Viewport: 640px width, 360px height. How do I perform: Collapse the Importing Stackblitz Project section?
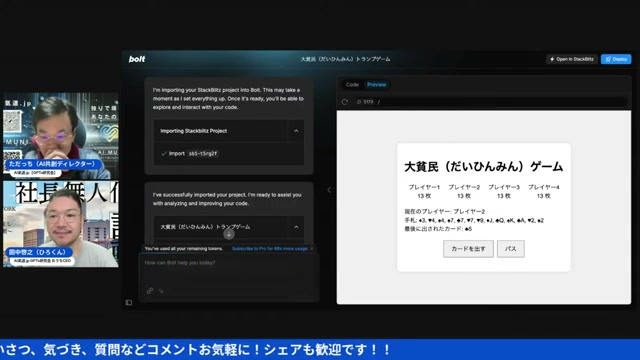pyautogui.click(x=296, y=131)
